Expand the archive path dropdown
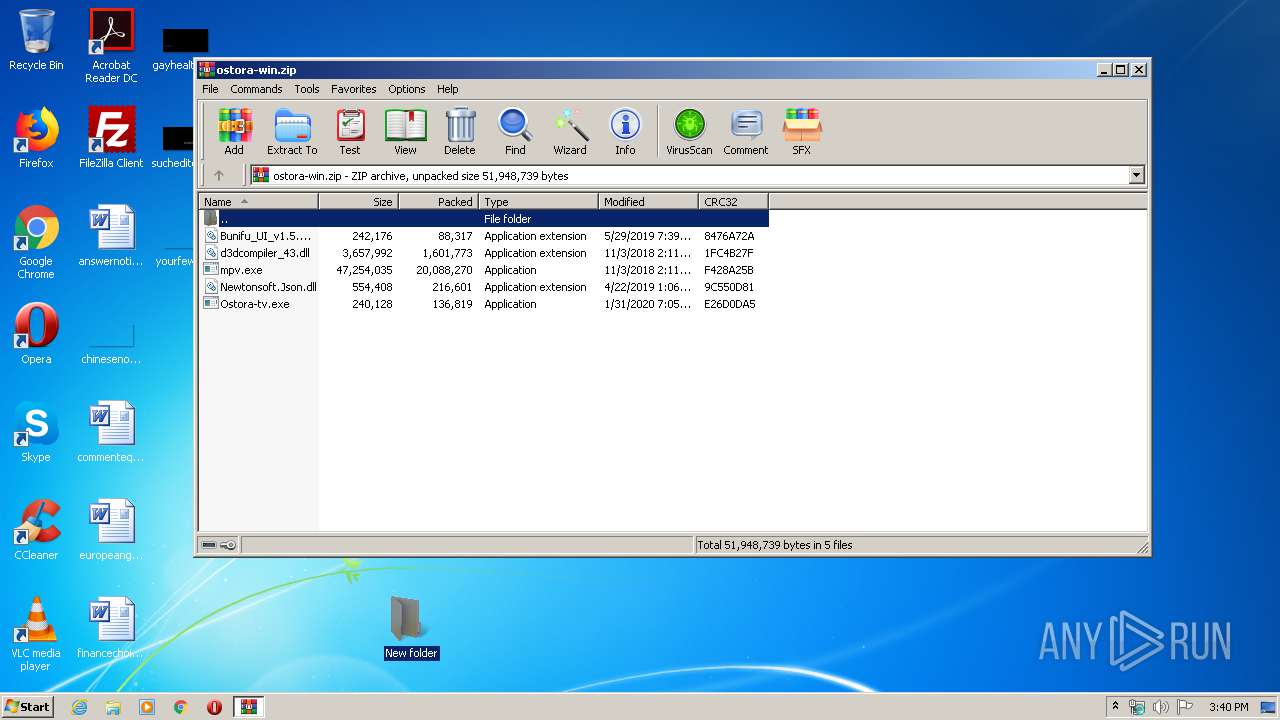Viewport: 1280px width, 720px height. click(x=1136, y=175)
